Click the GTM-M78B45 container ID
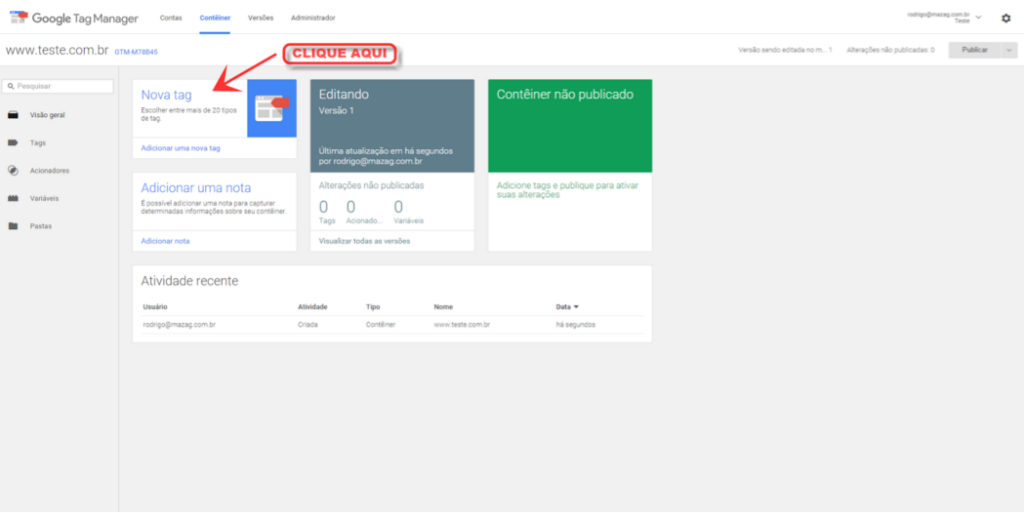 coord(136,52)
